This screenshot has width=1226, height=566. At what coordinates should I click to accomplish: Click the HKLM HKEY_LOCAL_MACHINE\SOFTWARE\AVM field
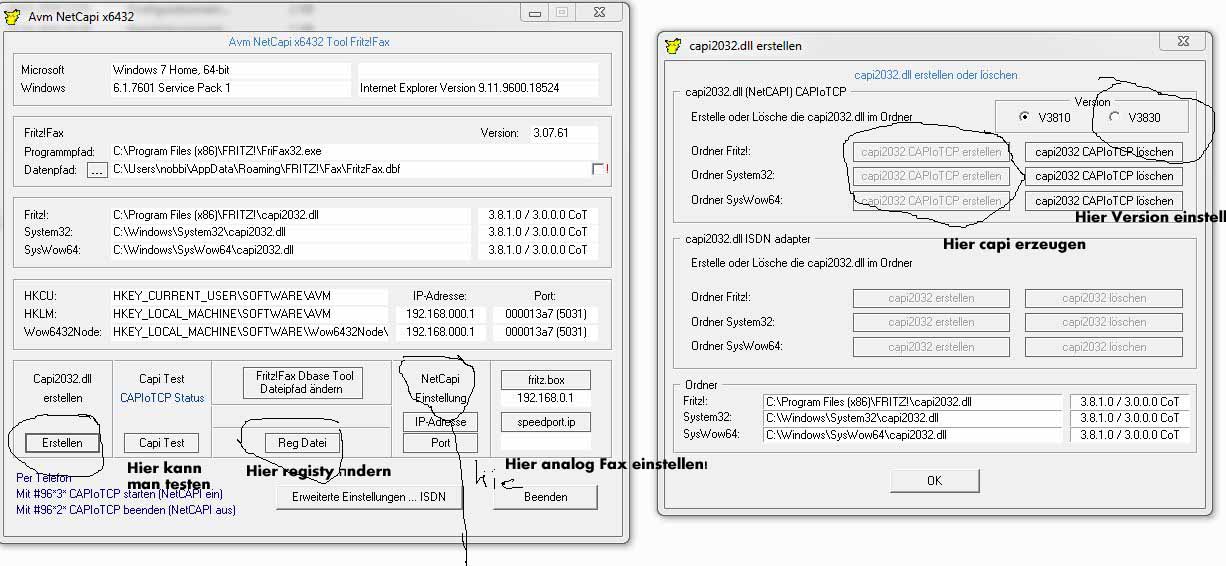(x=249, y=314)
